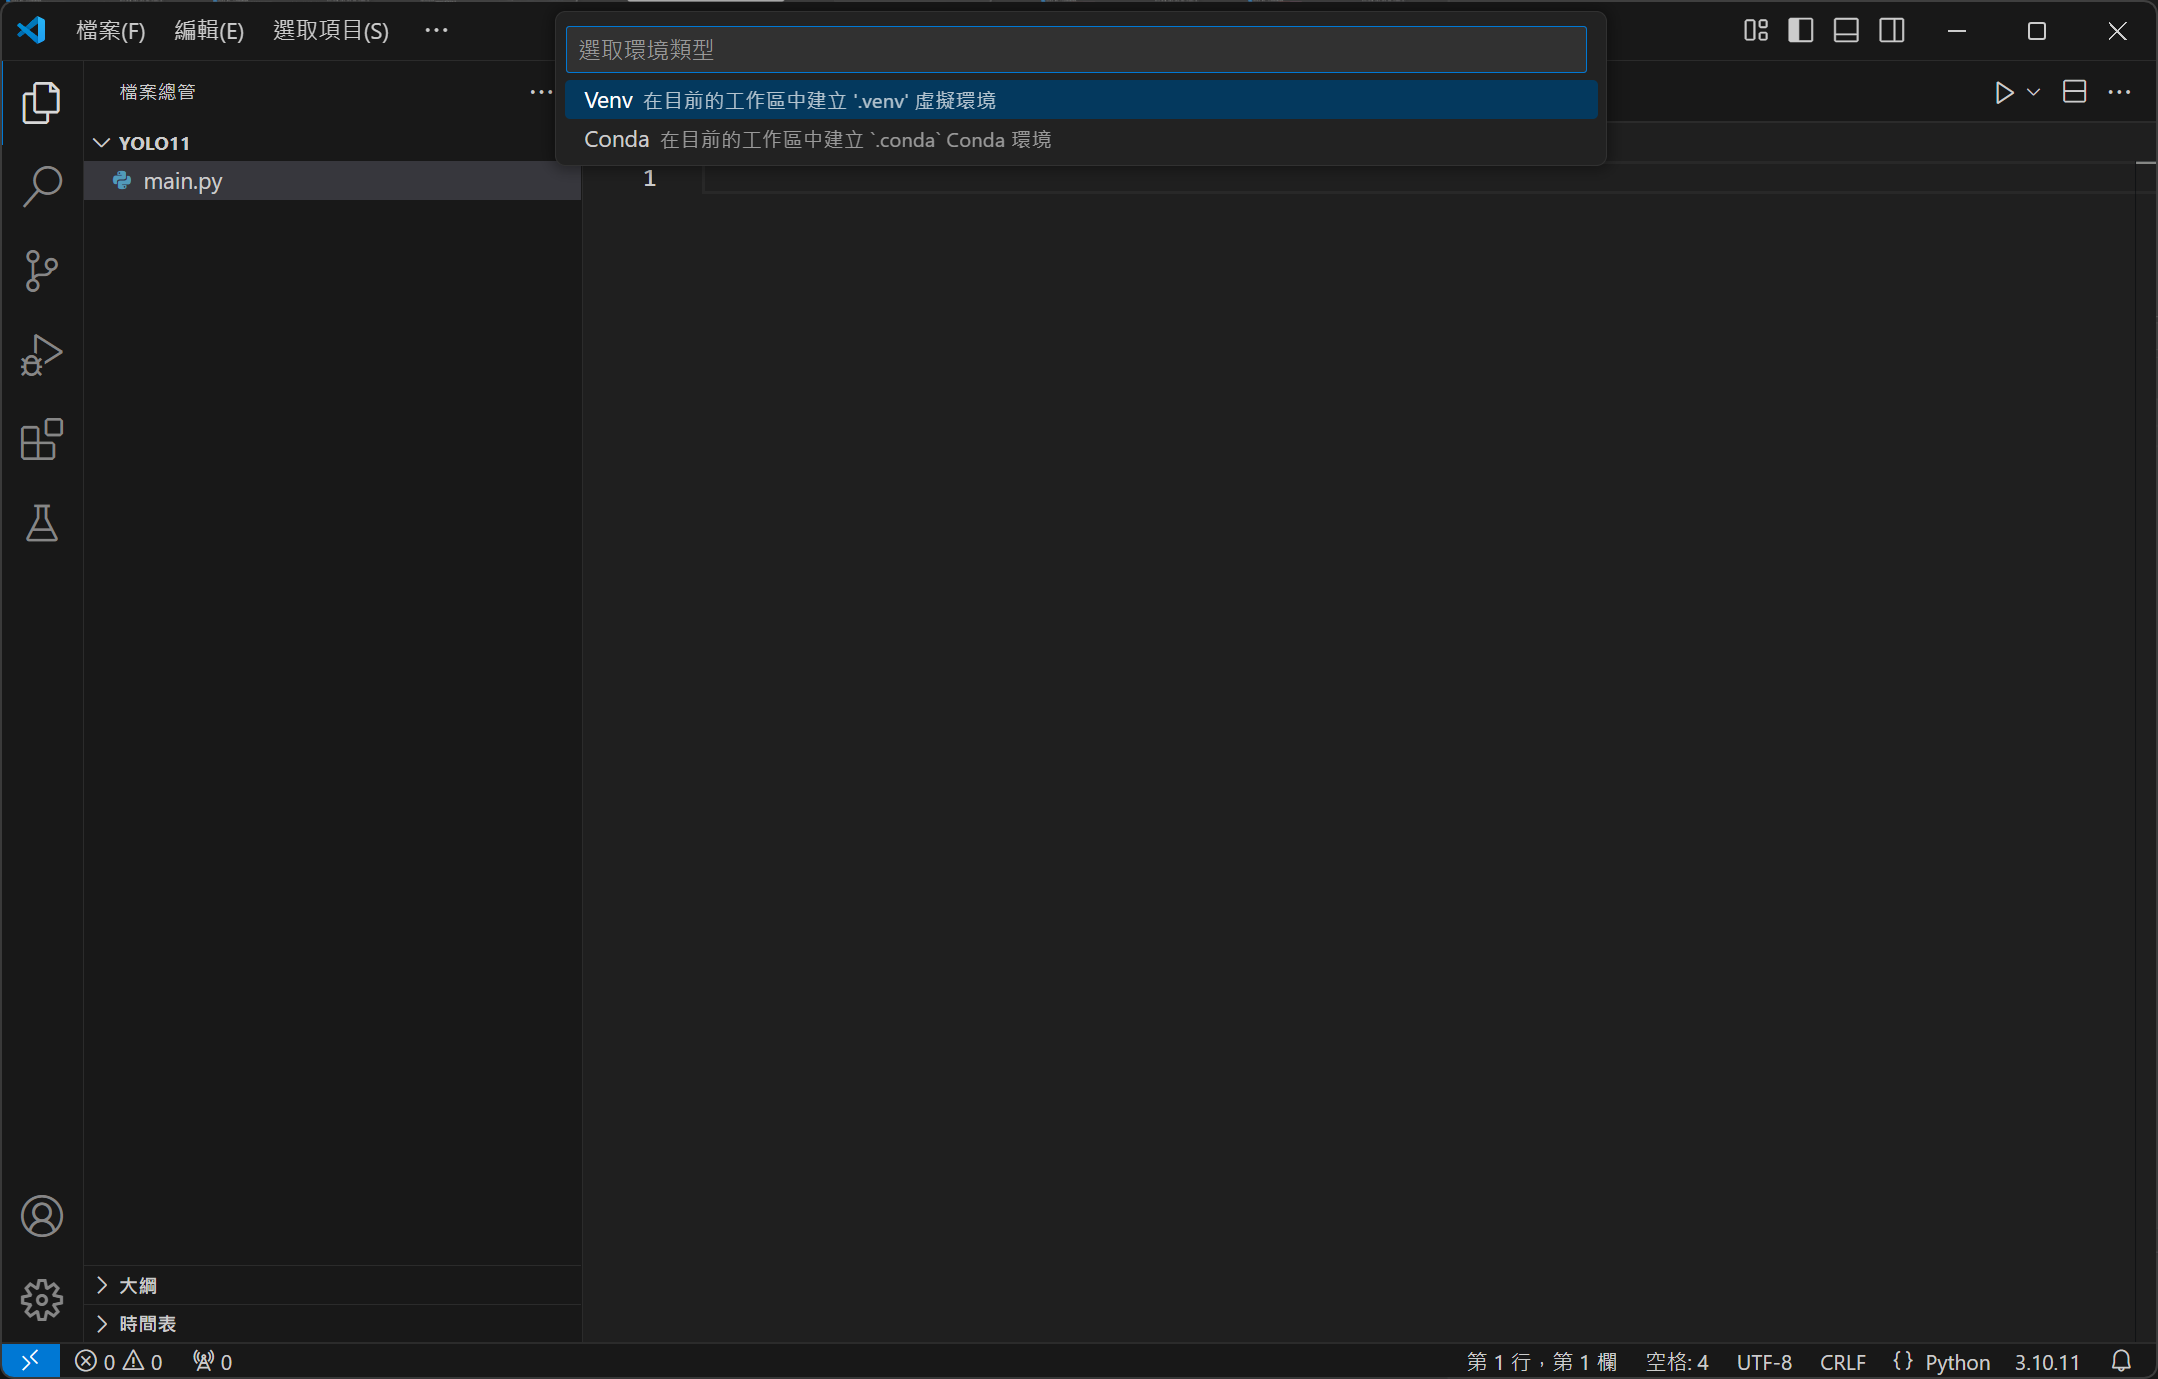Viewport: 2158px width, 1379px height.
Task: Click Python 3.10.11 interpreter in status bar
Action: tap(2046, 1362)
